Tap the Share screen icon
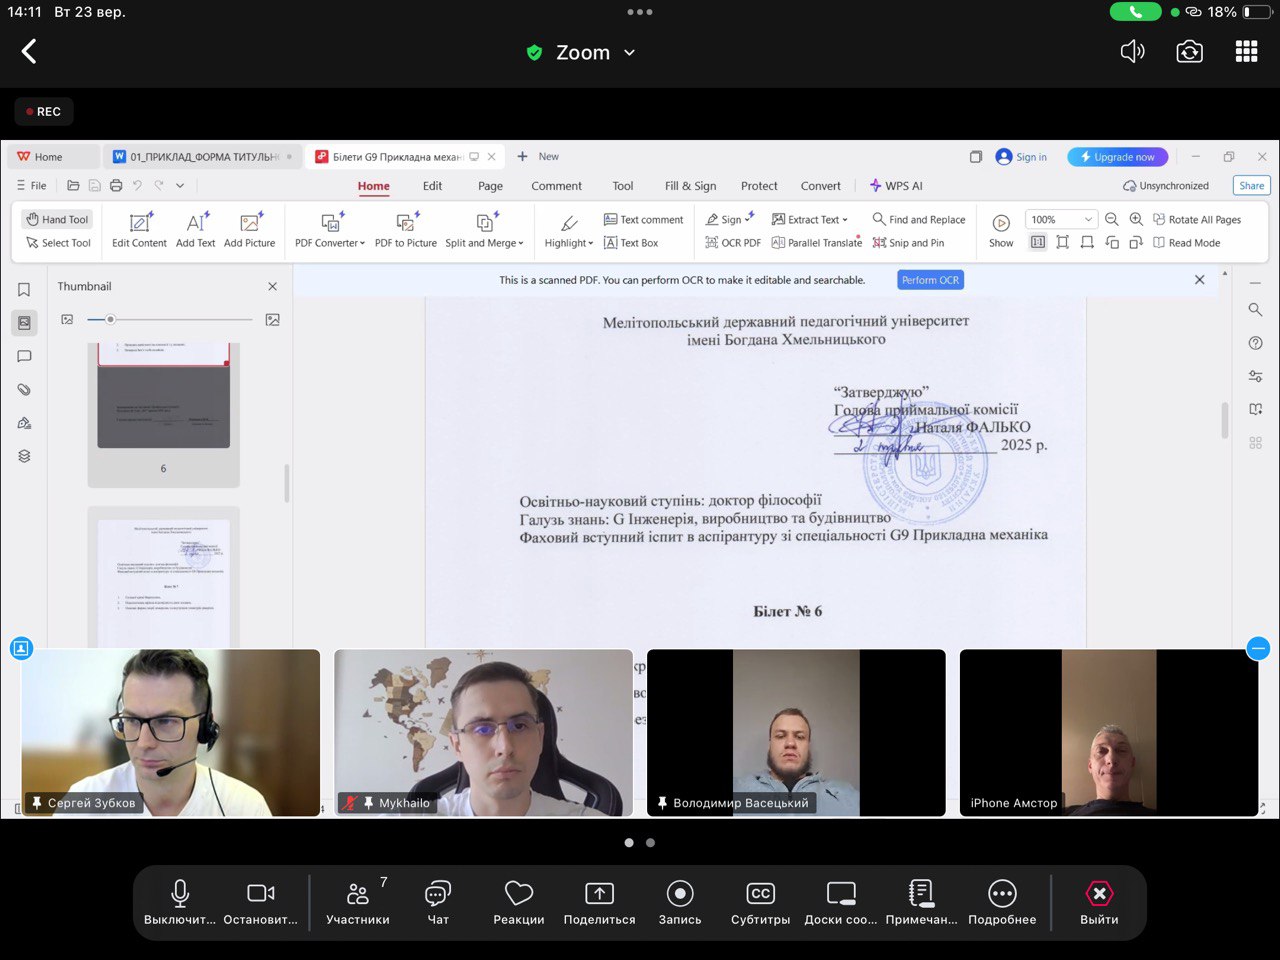The image size is (1280, 960). (599, 902)
